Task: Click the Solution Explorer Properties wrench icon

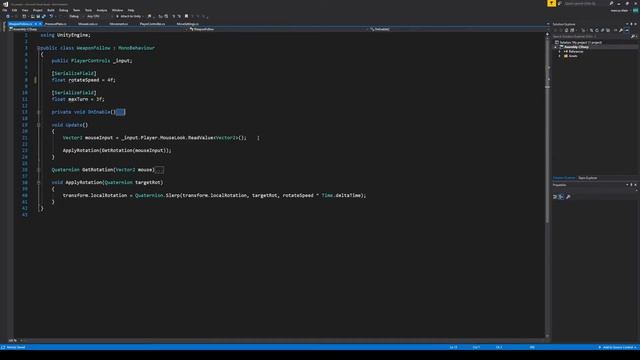Action: [x=621, y=30]
